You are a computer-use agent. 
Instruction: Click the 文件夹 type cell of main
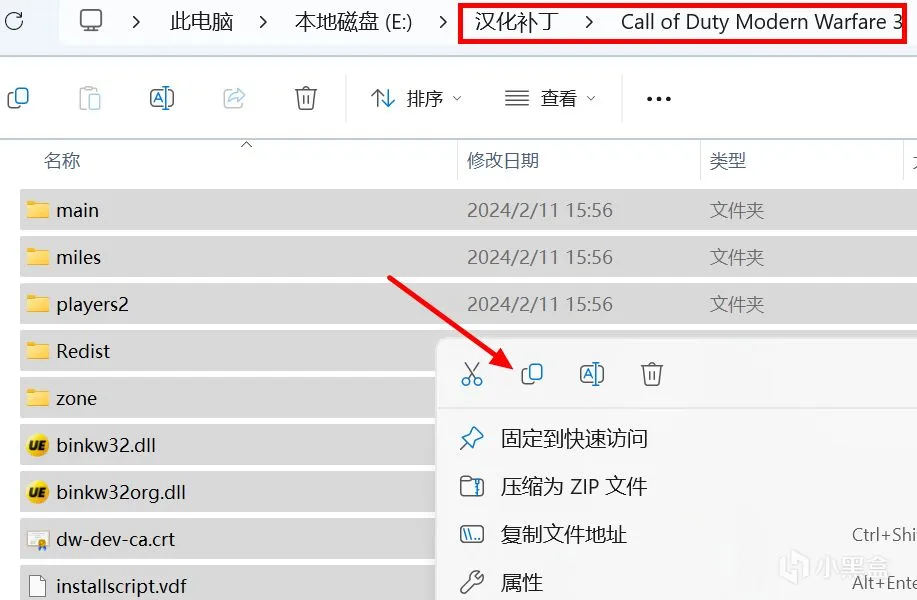[736, 211]
